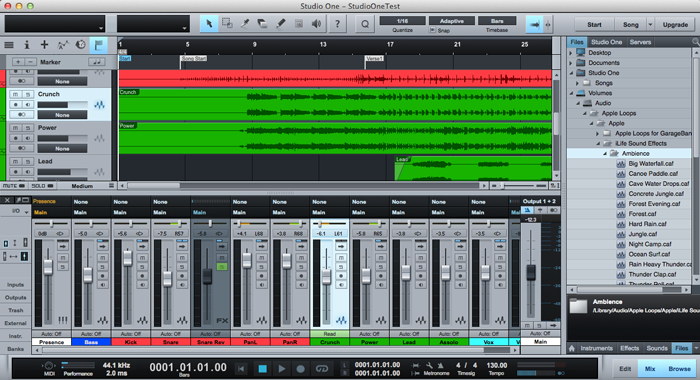The height and width of the screenshot is (380, 700).
Task: Open the Crunch channel editor waveform icon
Action: point(341,320)
